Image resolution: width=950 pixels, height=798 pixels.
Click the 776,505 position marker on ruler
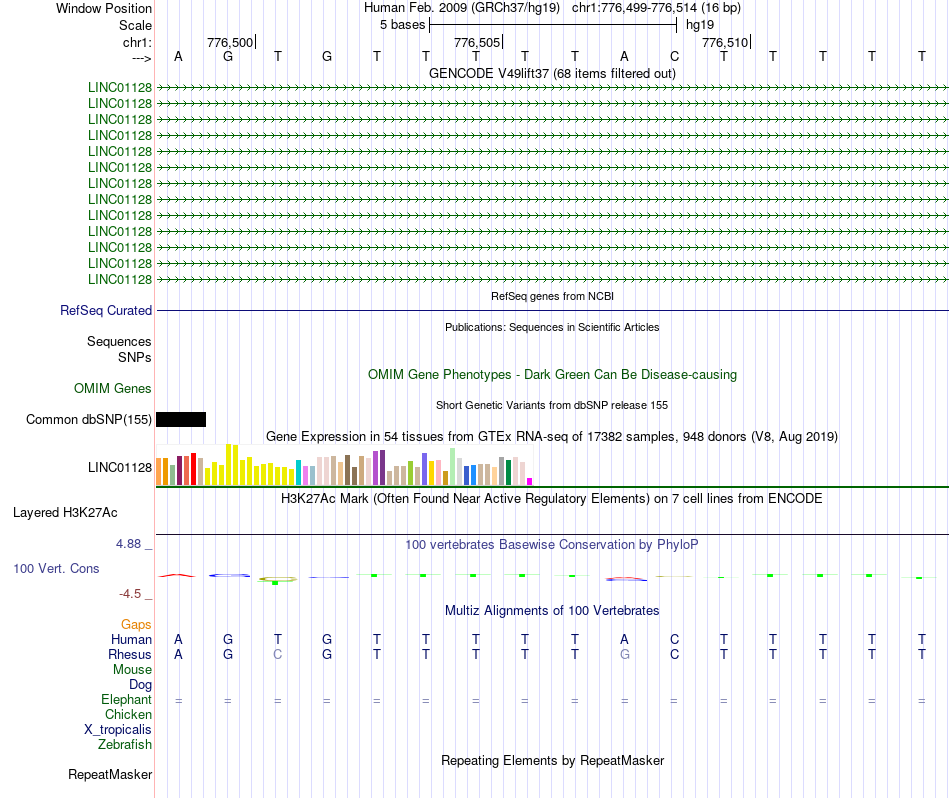pos(479,42)
